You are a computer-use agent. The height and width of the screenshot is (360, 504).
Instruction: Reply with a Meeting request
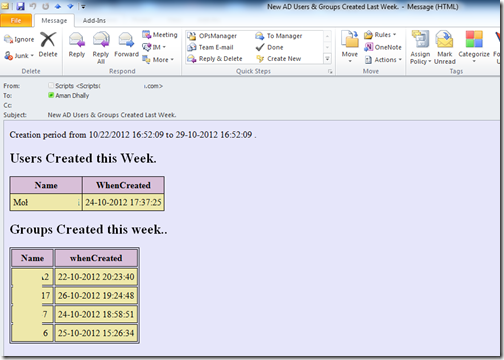tap(160, 35)
